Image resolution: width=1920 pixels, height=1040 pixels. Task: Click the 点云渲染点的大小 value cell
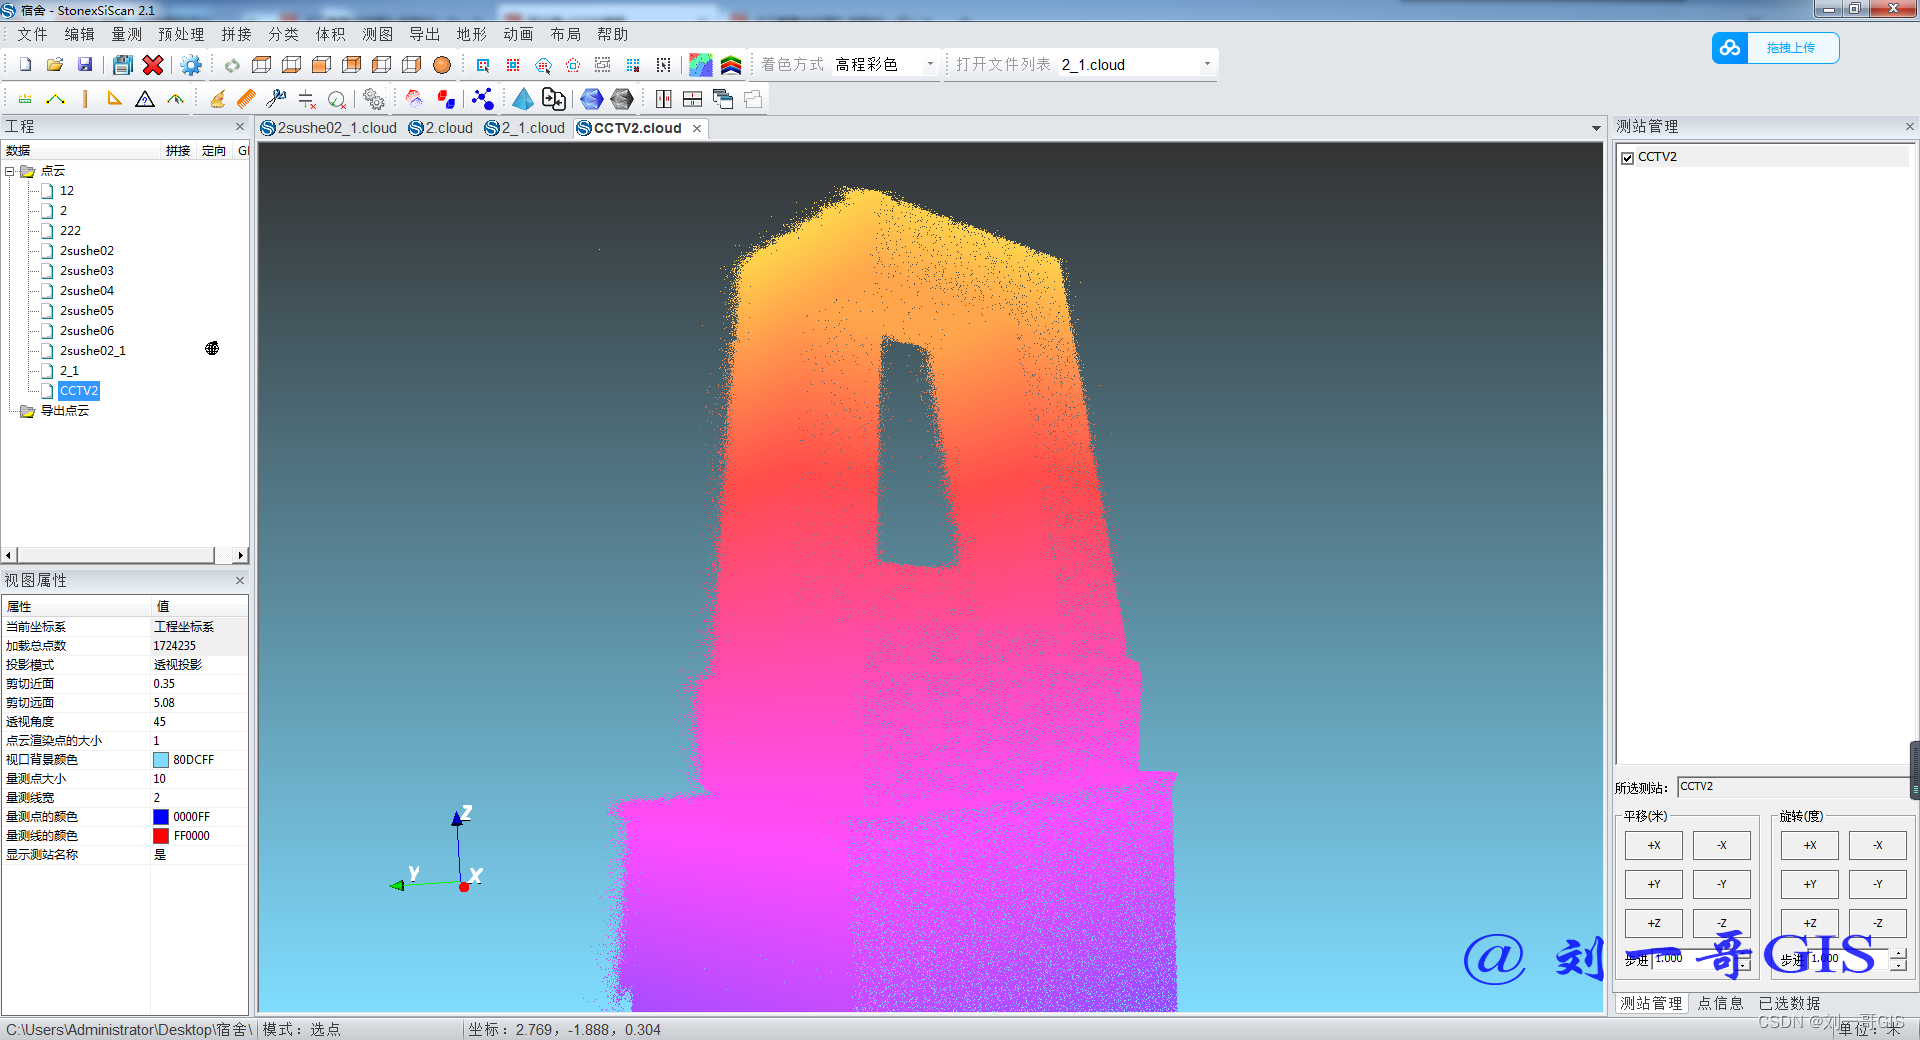[199, 741]
